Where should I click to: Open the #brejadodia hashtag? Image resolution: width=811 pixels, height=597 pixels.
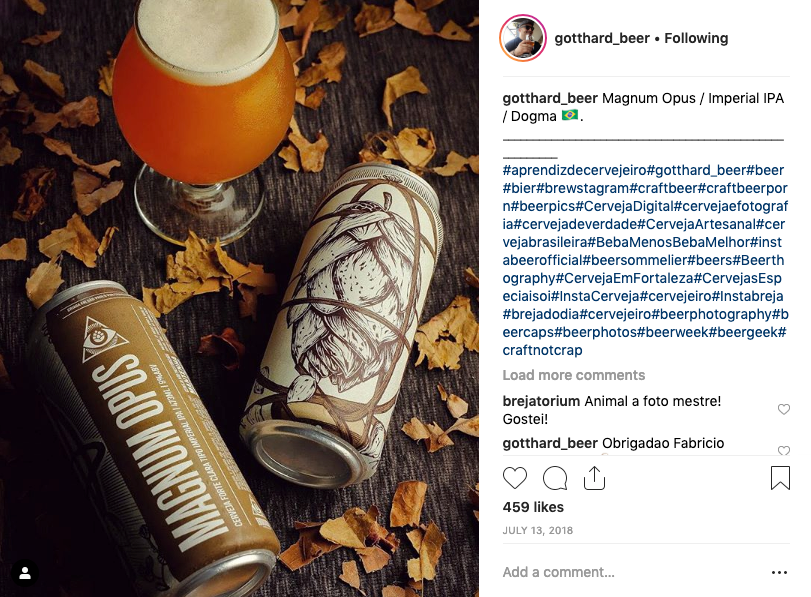tap(540, 314)
